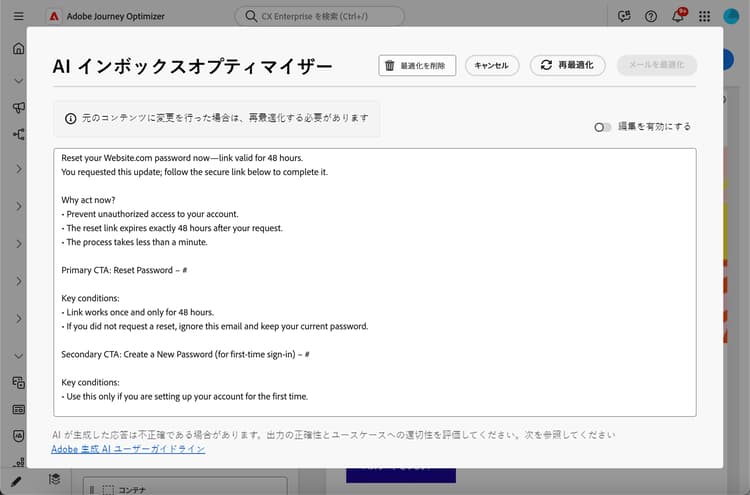Click the "Use this only if you are setting up" line
Screen dimensions: 750x495
point(185,396)
